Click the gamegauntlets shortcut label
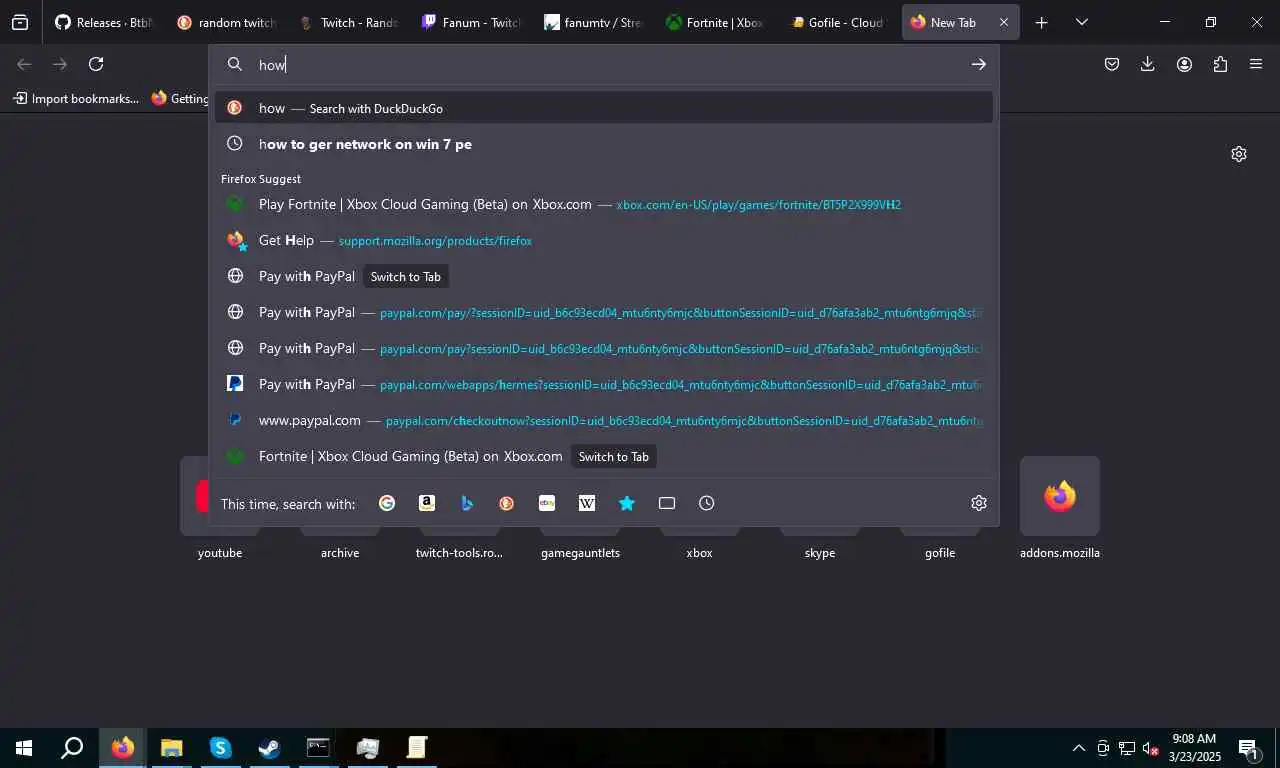 [580, 553]
